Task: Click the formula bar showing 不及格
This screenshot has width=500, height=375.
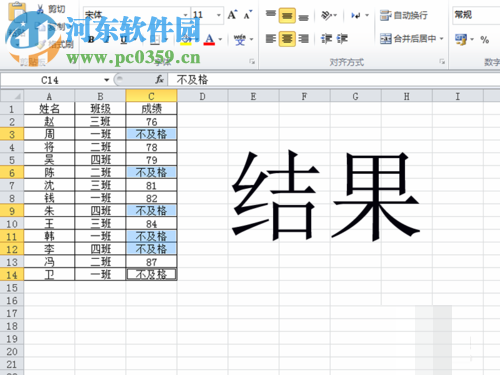Action: pos(334,80)
